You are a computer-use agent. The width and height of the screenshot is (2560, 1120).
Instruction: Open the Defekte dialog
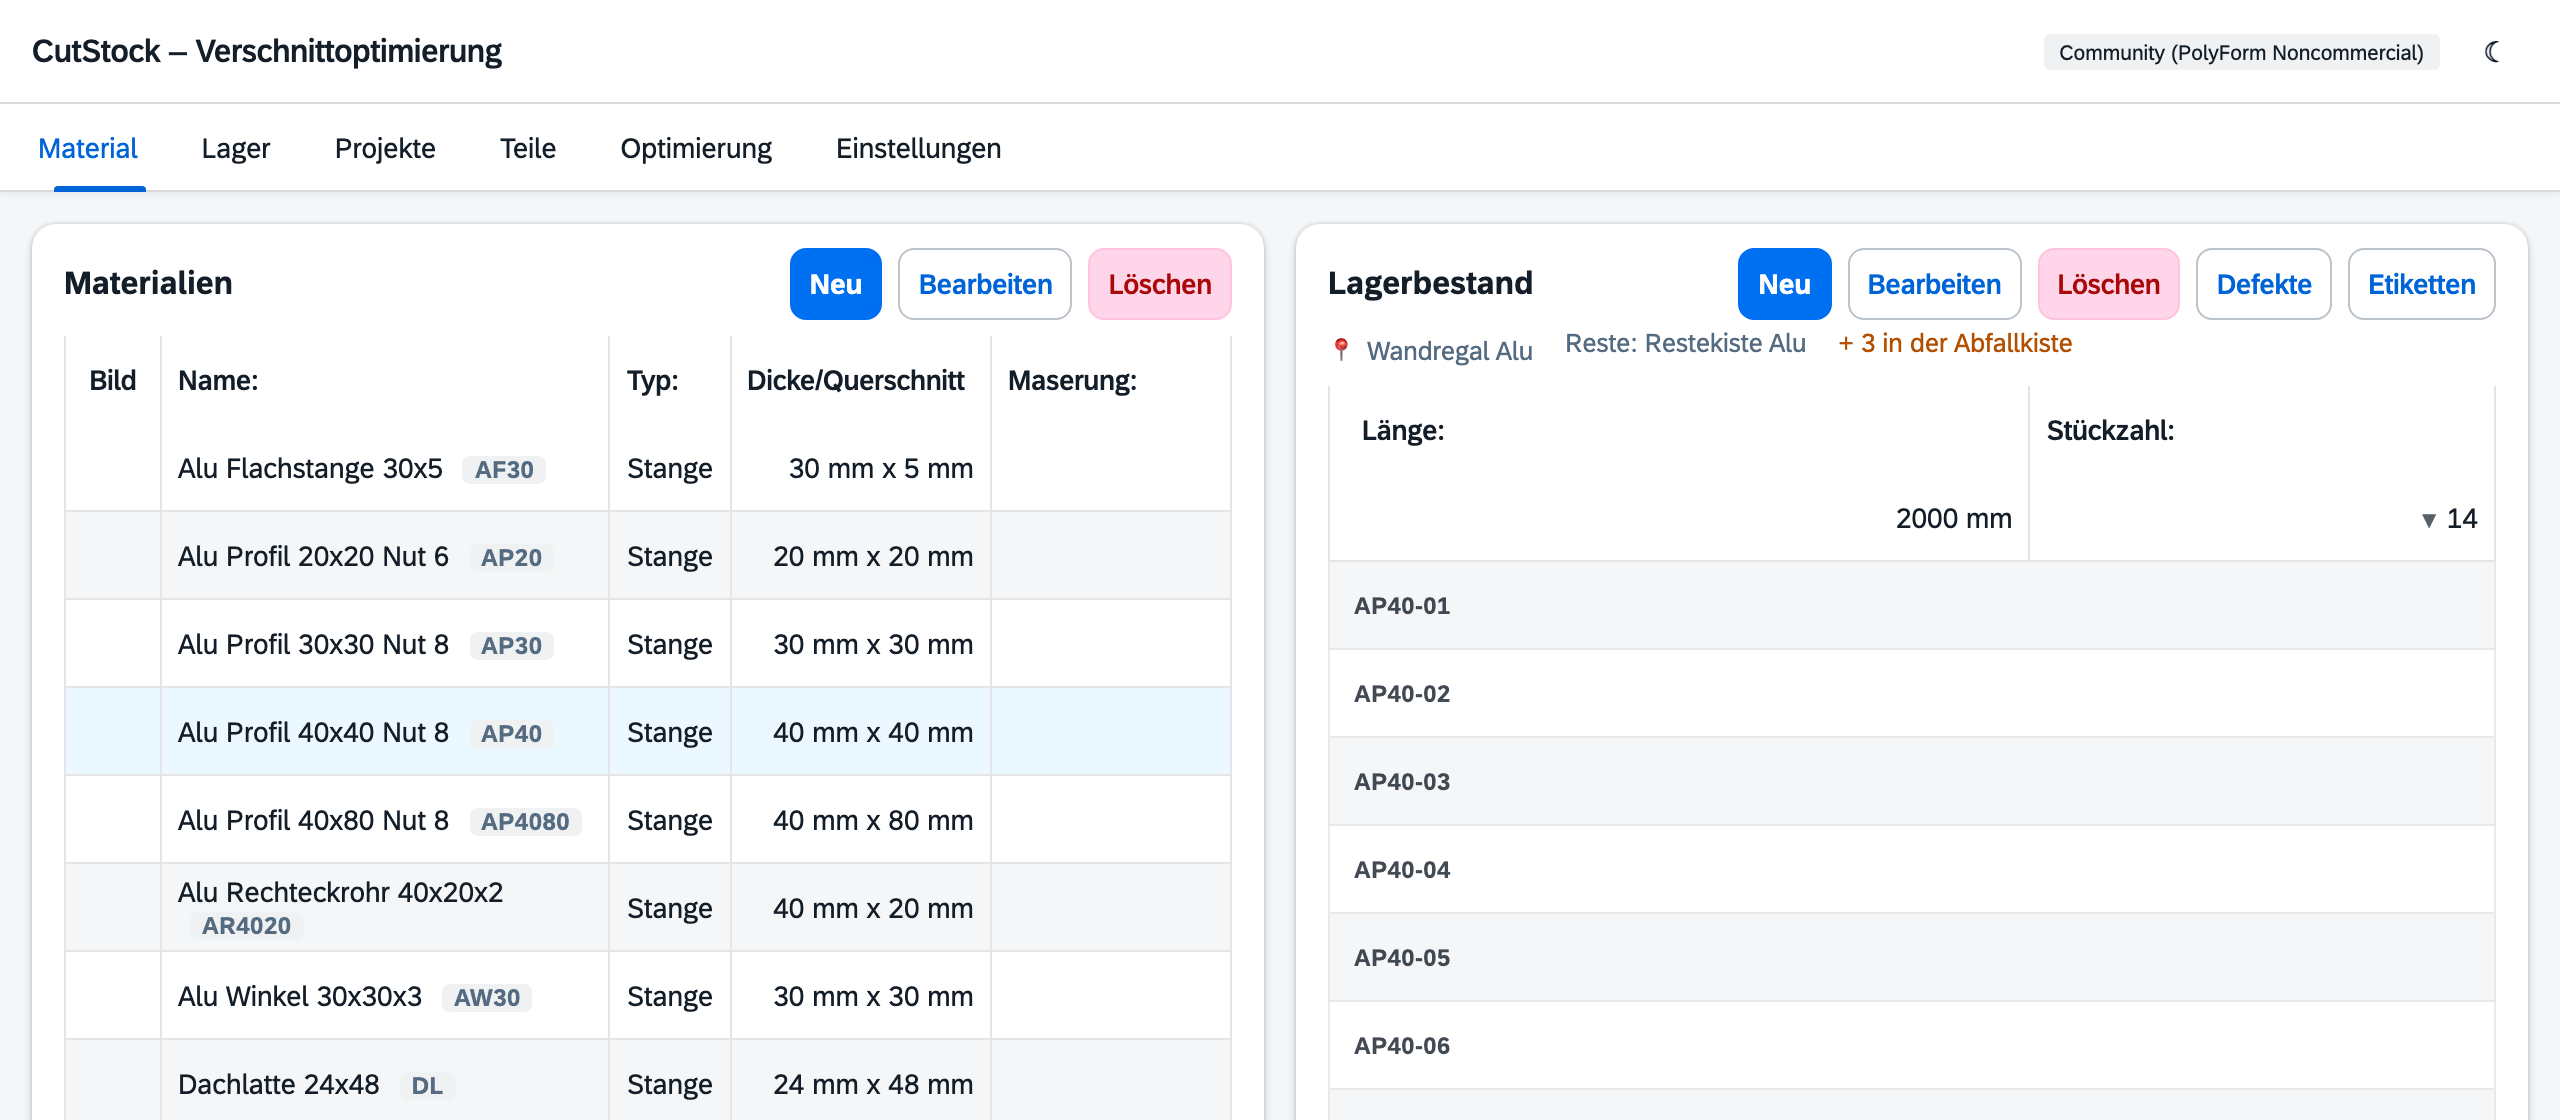[2264, 284]
